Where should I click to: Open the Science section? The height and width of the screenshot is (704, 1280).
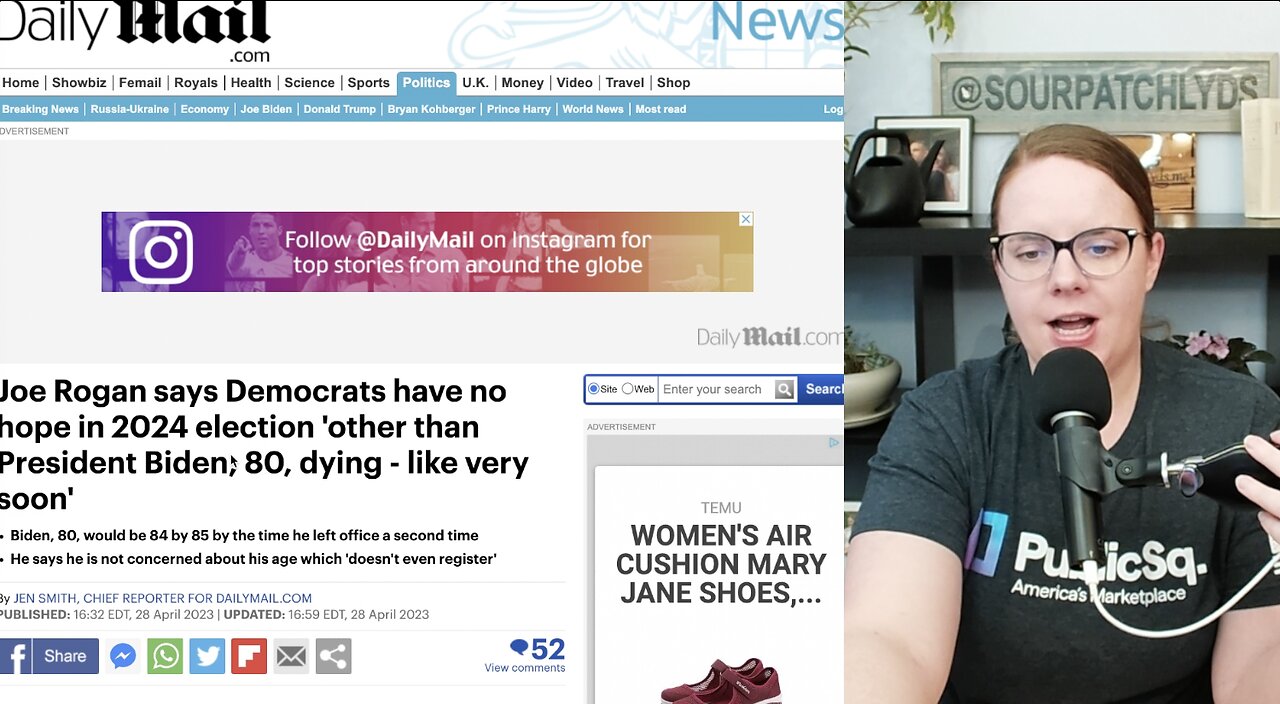pyautogui.click(x=309, y=83)
